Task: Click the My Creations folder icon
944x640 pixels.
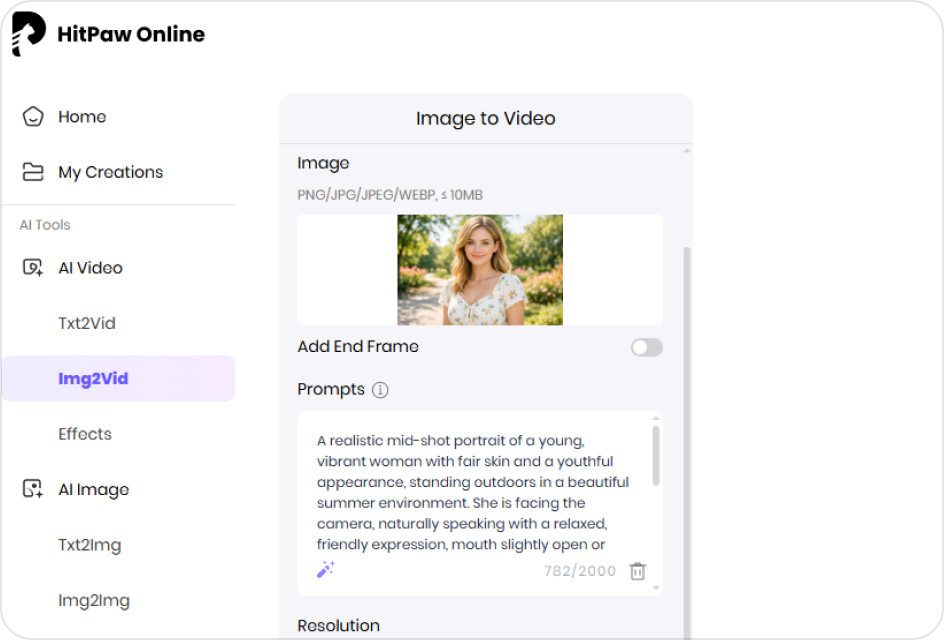Action: click(33, 172)
